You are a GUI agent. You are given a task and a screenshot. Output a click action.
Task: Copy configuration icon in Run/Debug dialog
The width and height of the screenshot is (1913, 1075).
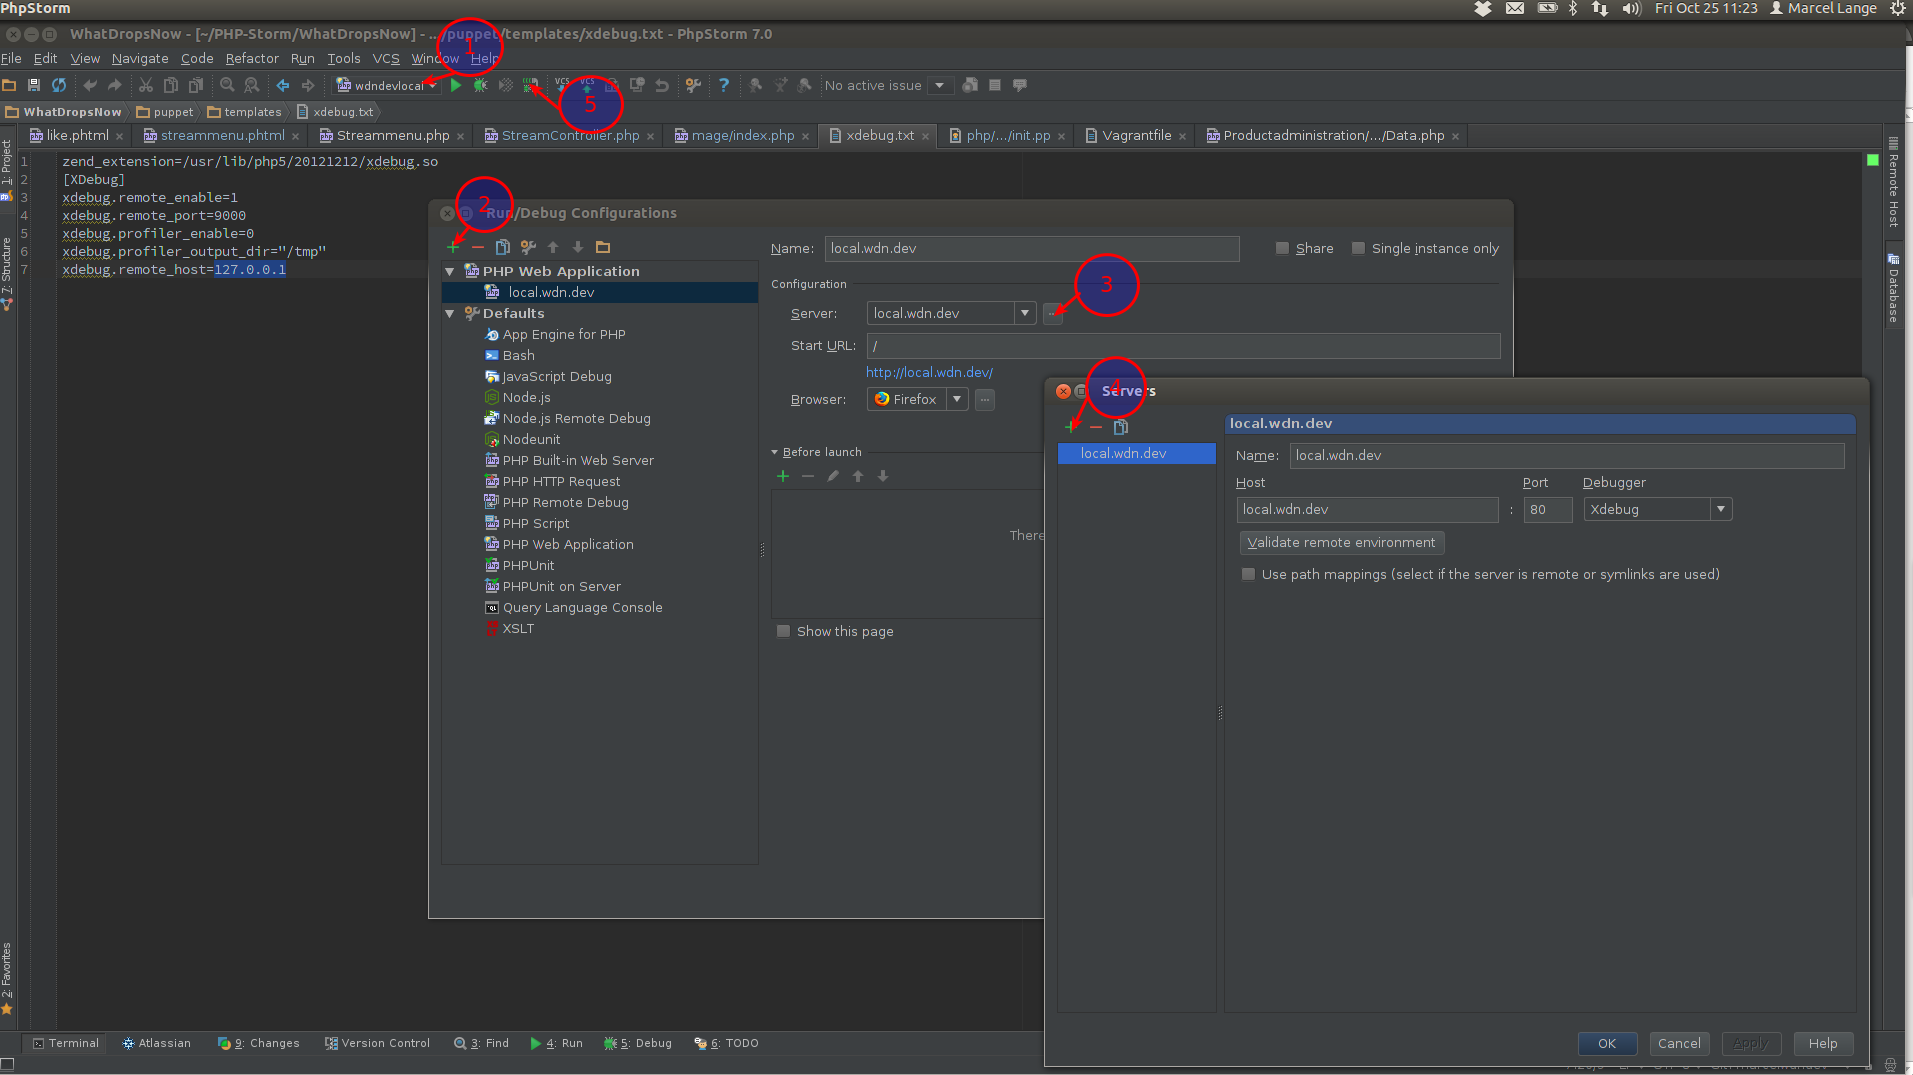pyautogui.click(x=503, y=247)
